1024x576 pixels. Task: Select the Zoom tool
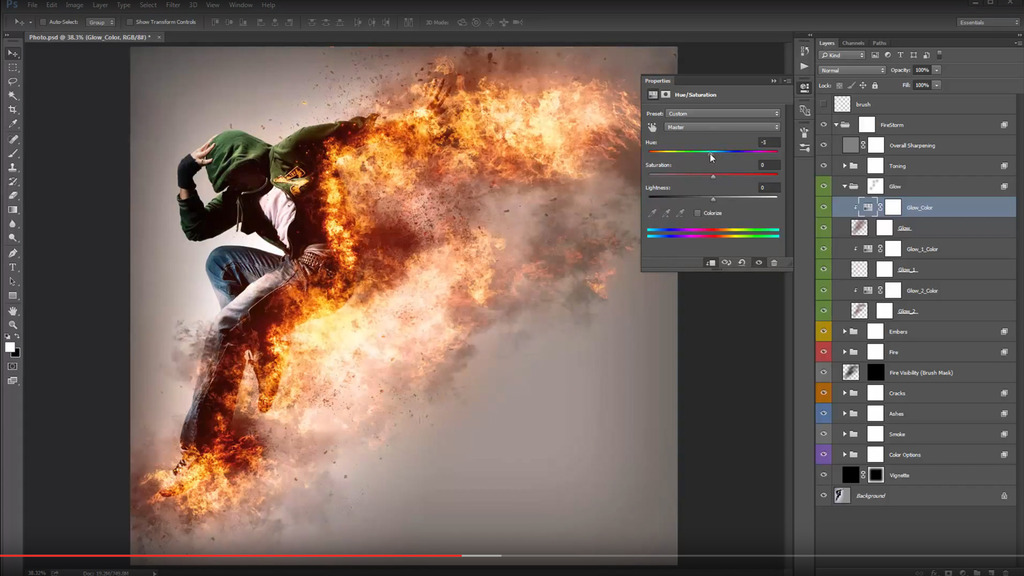pos(12,325)
